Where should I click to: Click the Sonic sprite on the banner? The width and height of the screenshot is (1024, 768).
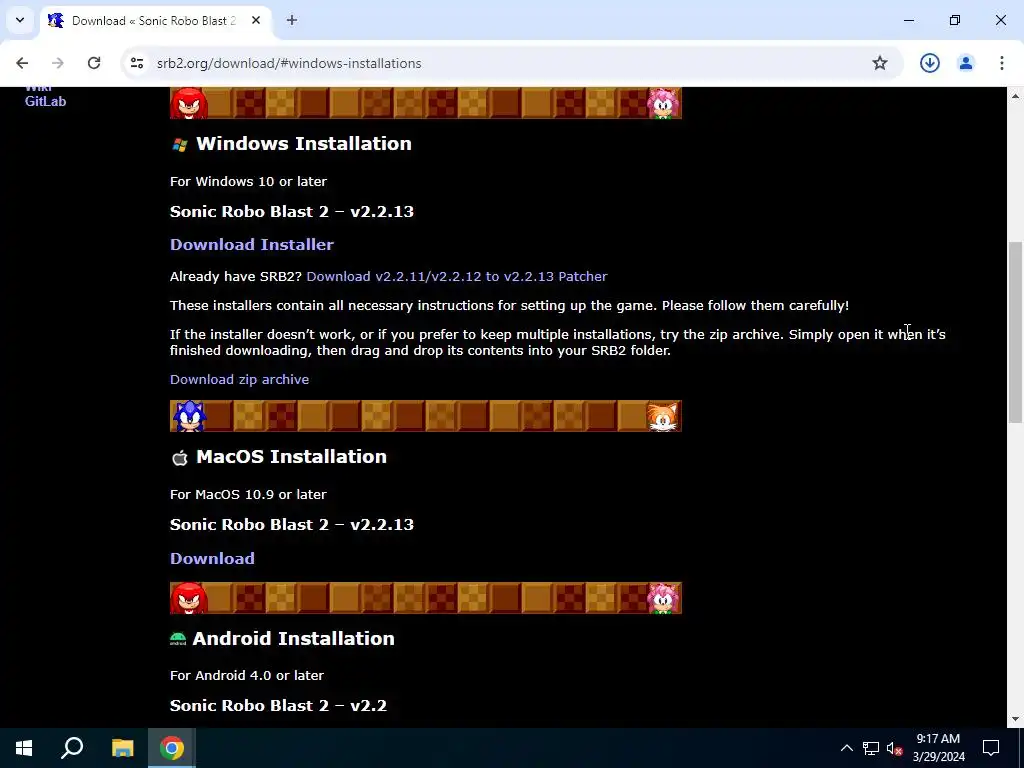[189, 416]
